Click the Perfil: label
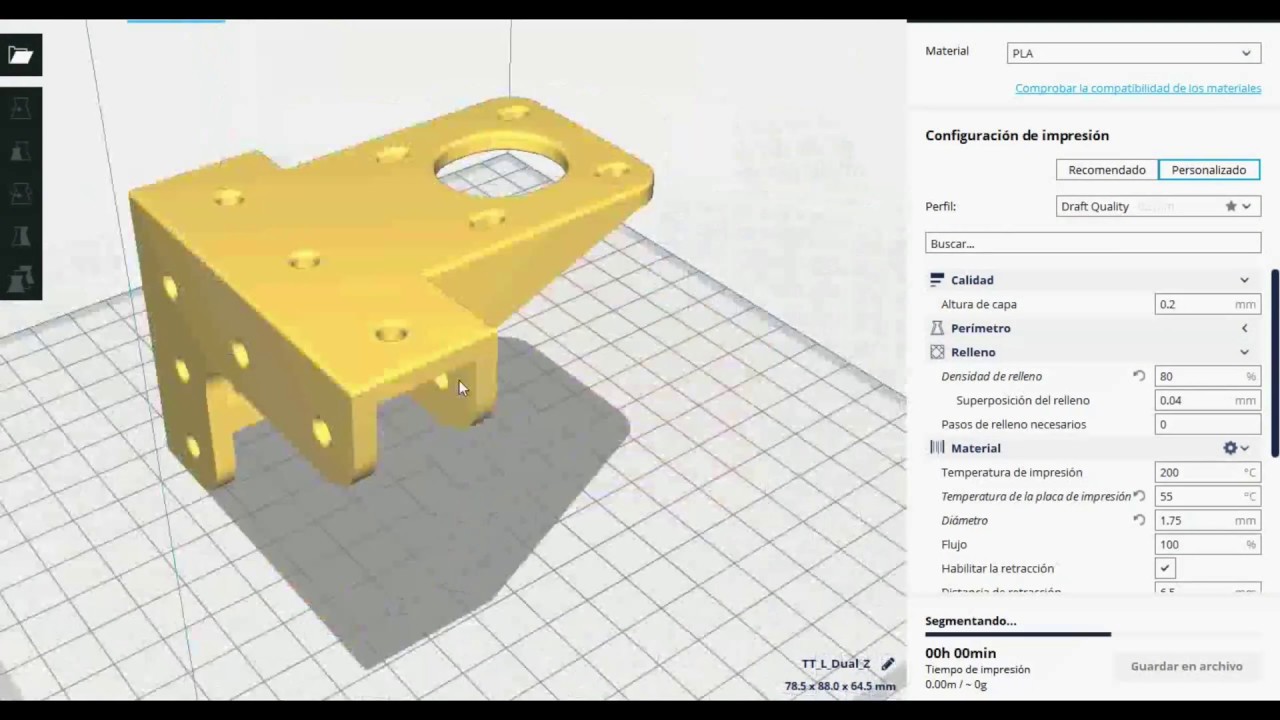 tap(941, 206)
